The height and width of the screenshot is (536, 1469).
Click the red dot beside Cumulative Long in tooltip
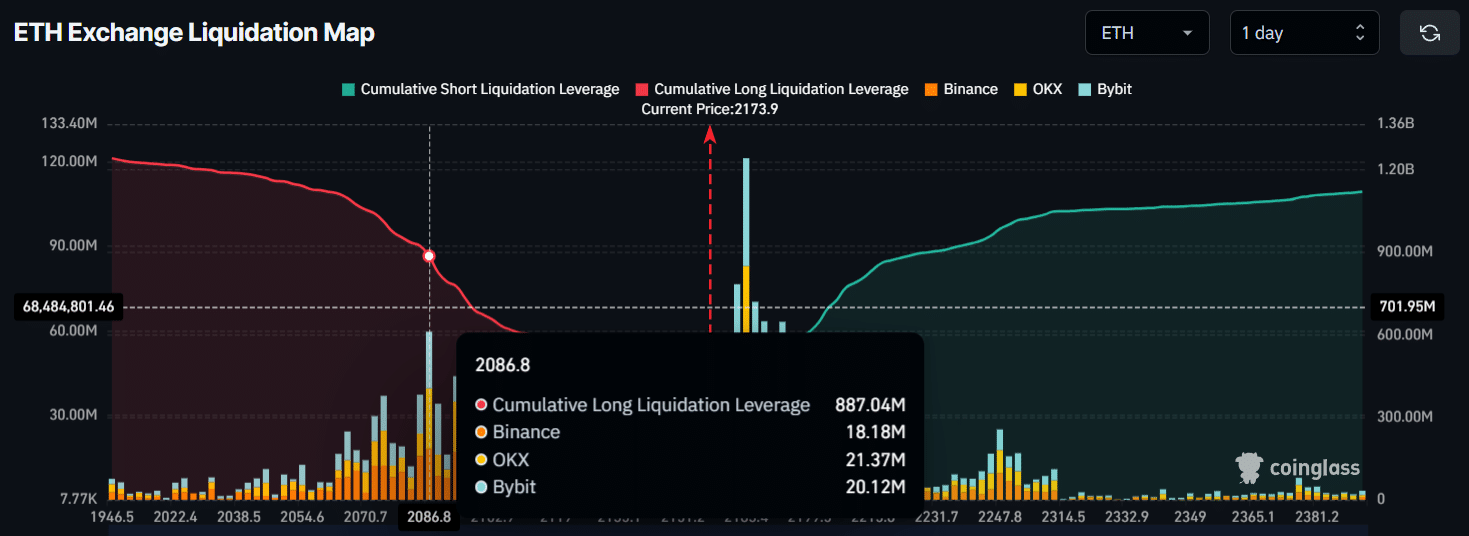point(481,405)
